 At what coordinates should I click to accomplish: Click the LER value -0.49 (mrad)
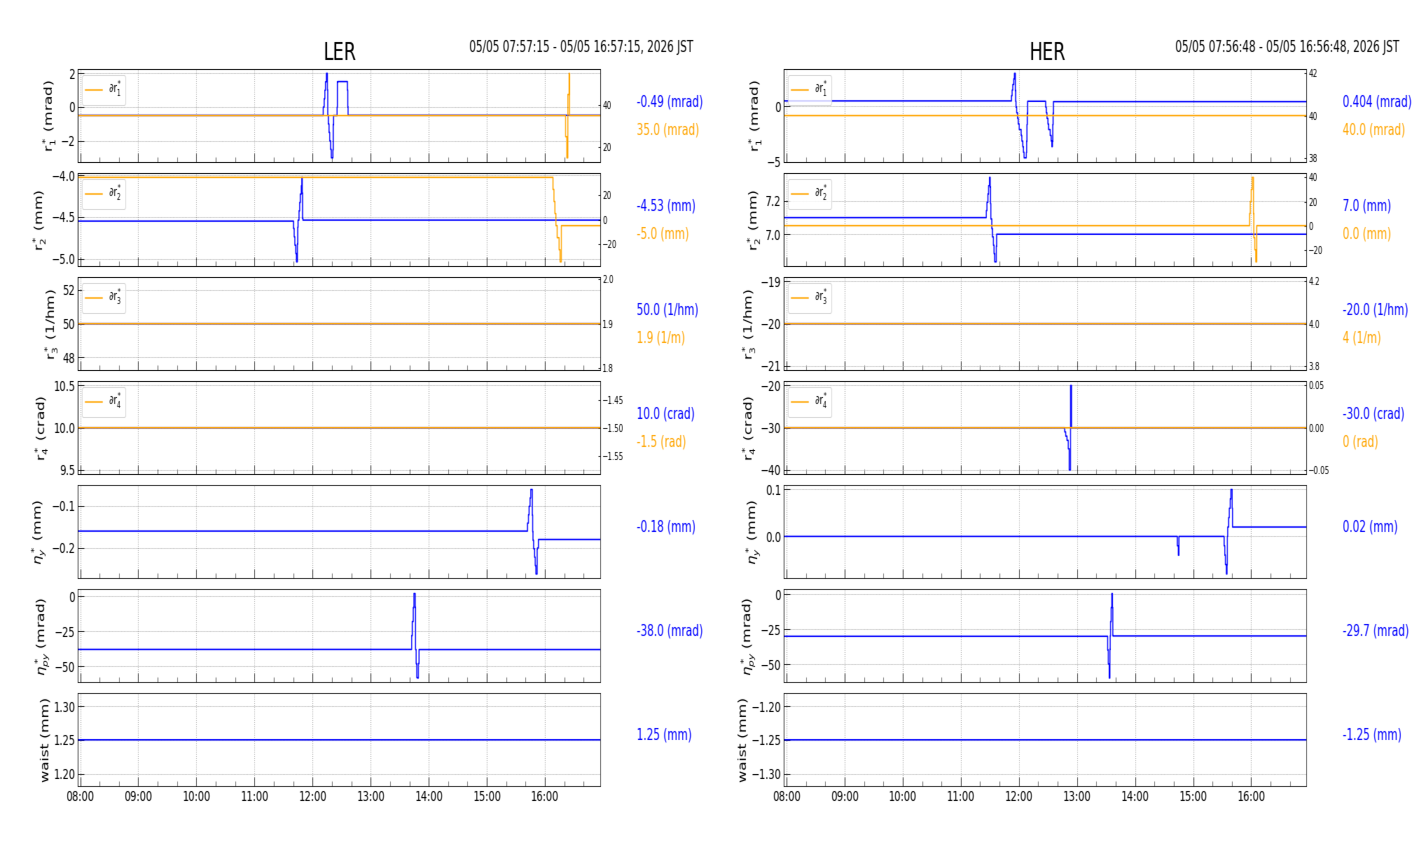669,101
